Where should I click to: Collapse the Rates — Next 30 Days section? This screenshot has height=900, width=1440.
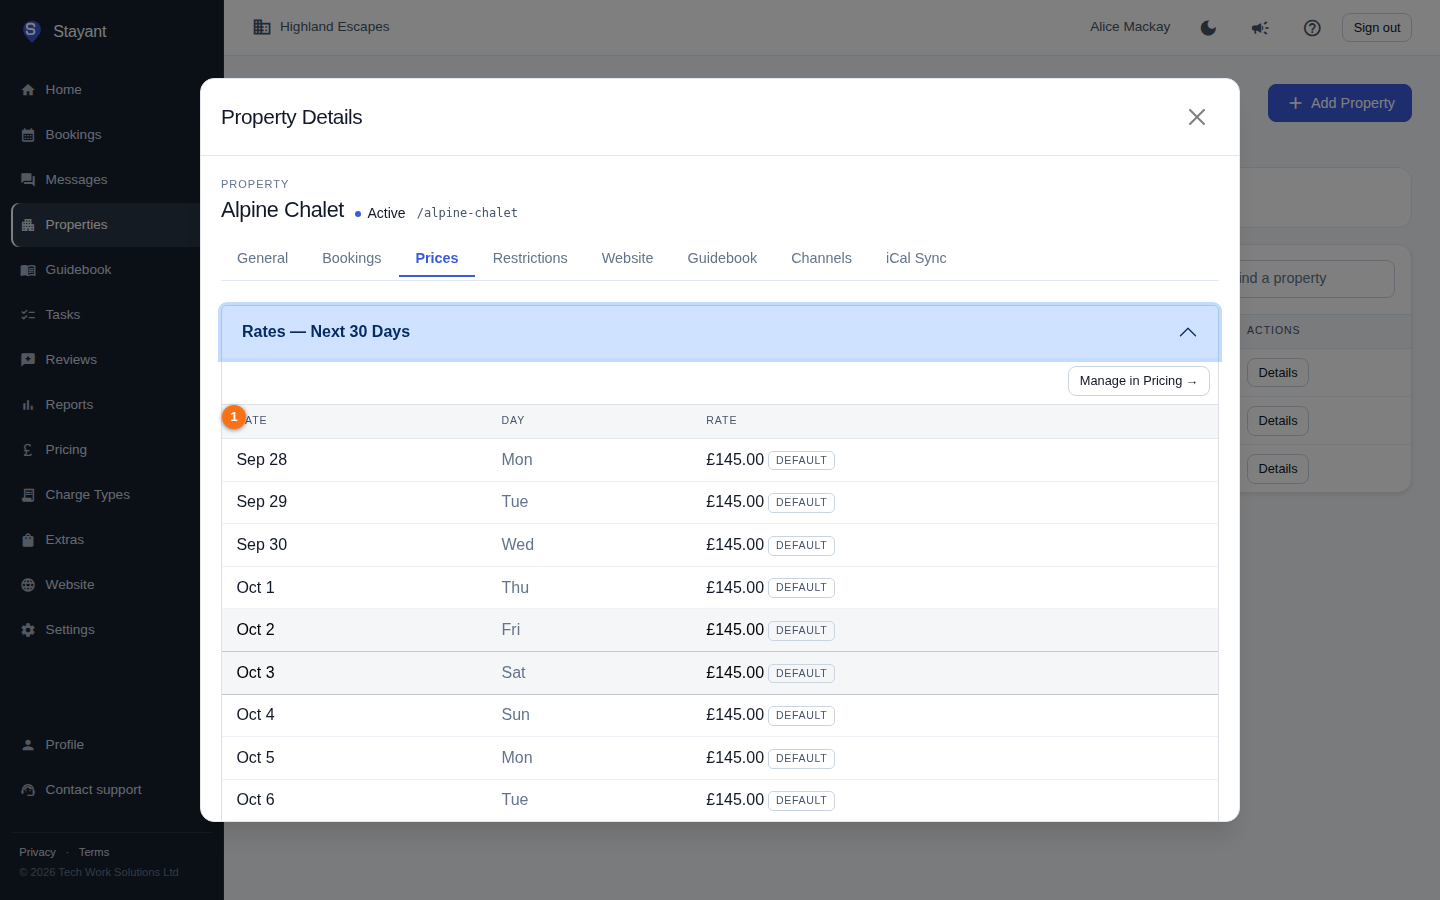point(720,332)
